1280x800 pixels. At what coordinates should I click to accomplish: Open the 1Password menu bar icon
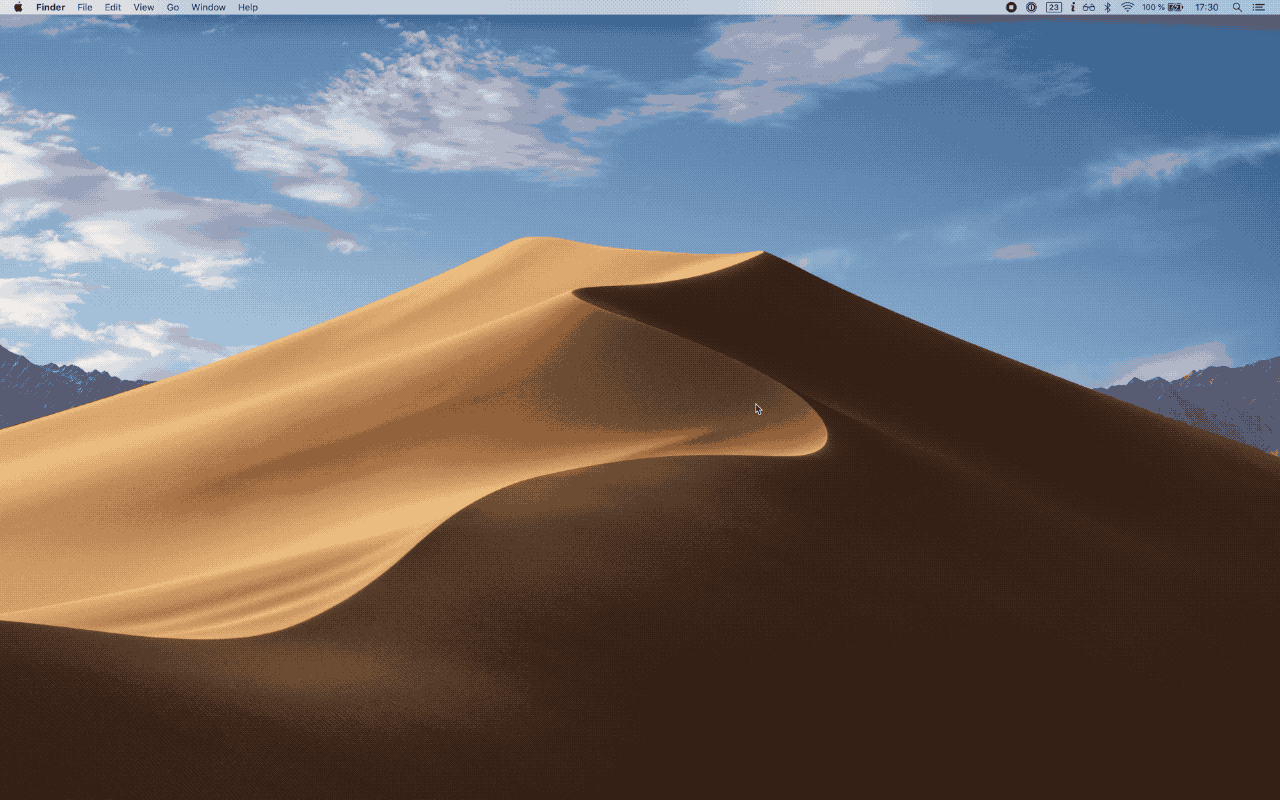pos(1032,7)
